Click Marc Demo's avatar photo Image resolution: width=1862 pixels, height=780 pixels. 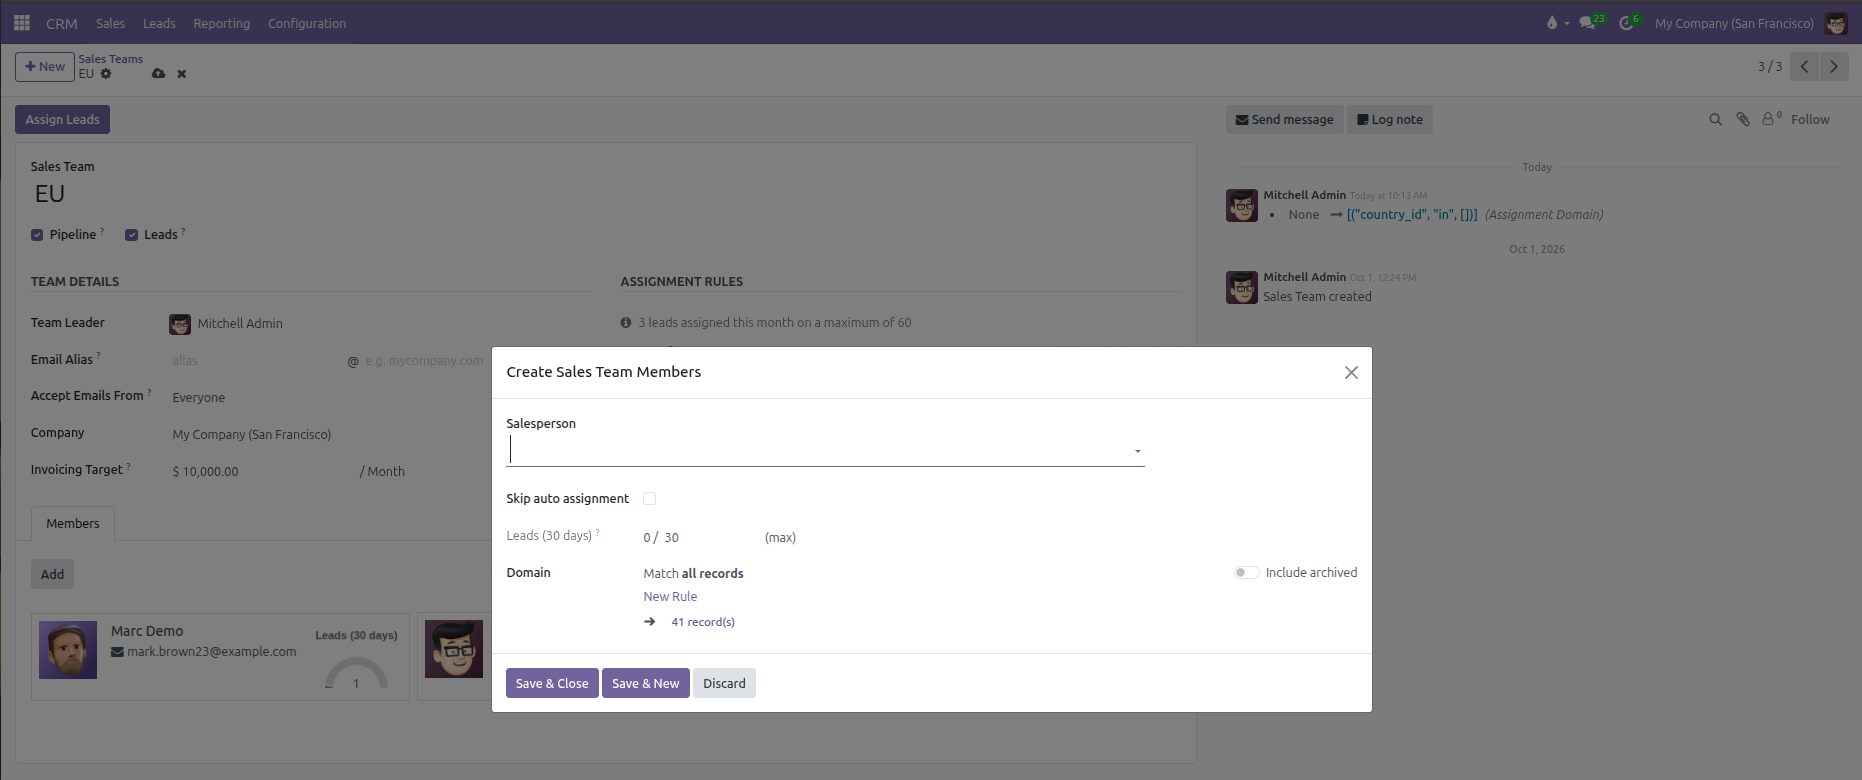coord(68,650)
